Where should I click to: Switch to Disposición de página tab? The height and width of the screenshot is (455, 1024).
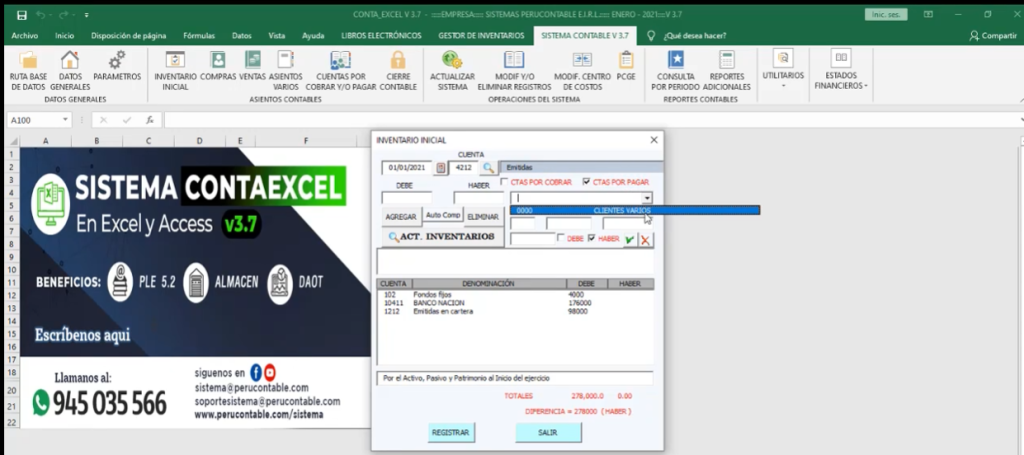[129, 36]
